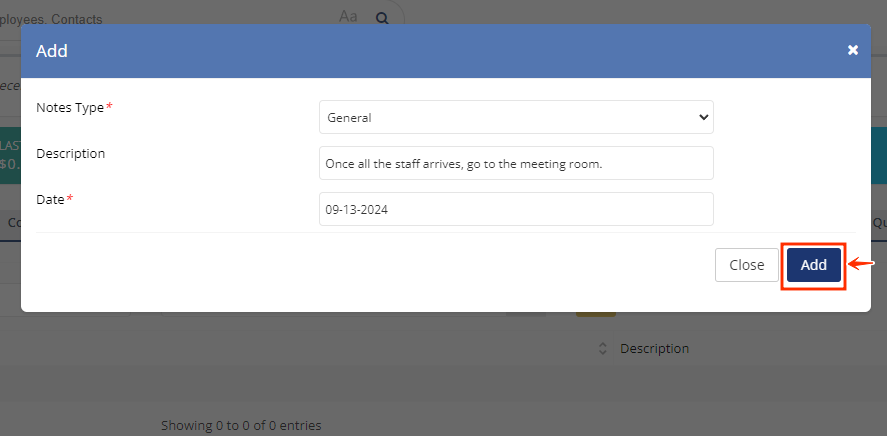Viewport: 887px width, 436px height.
Task: Click the 'Date' field label
Action: (x=50, y=199)
